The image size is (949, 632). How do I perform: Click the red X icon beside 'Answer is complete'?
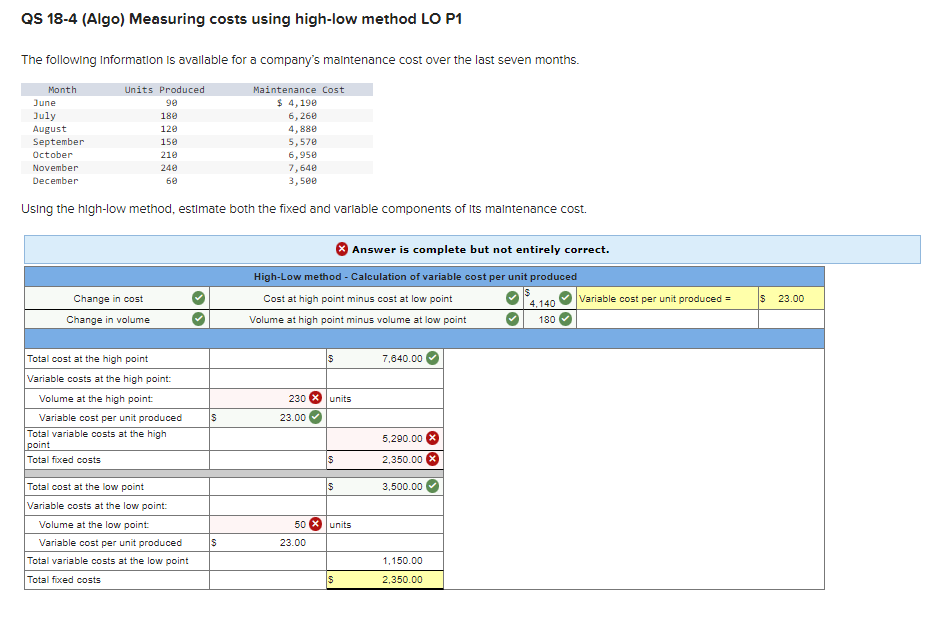(x=342, y=249)
